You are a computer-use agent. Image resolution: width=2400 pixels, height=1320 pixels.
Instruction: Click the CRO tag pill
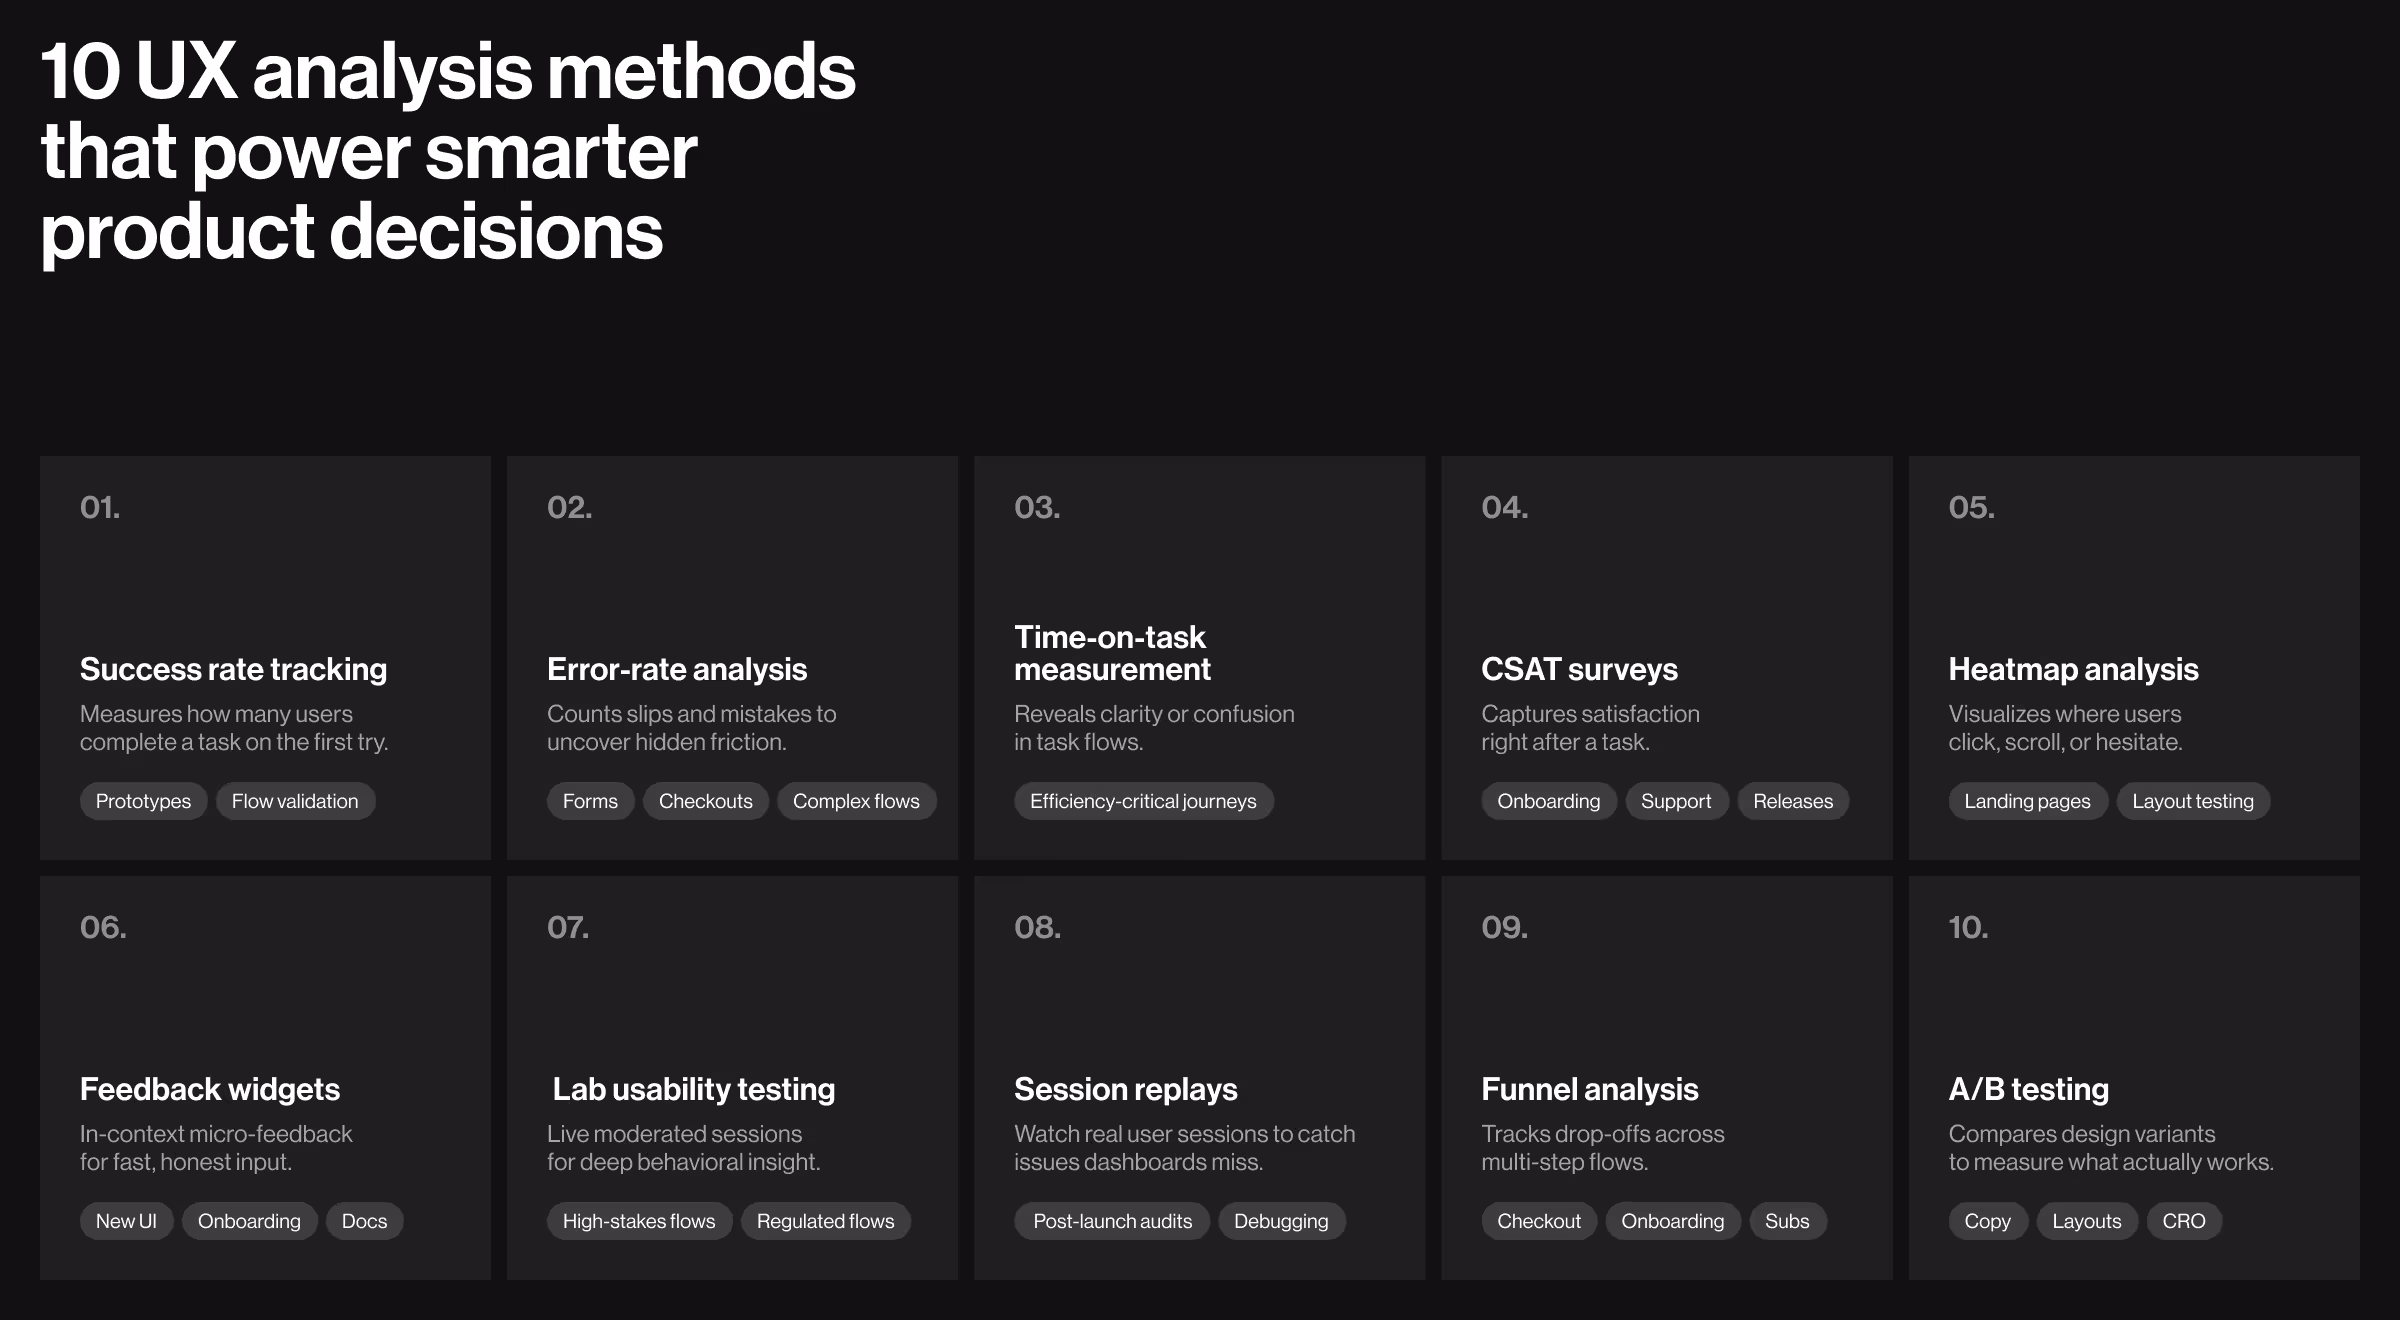[x=2184, y=1221]
